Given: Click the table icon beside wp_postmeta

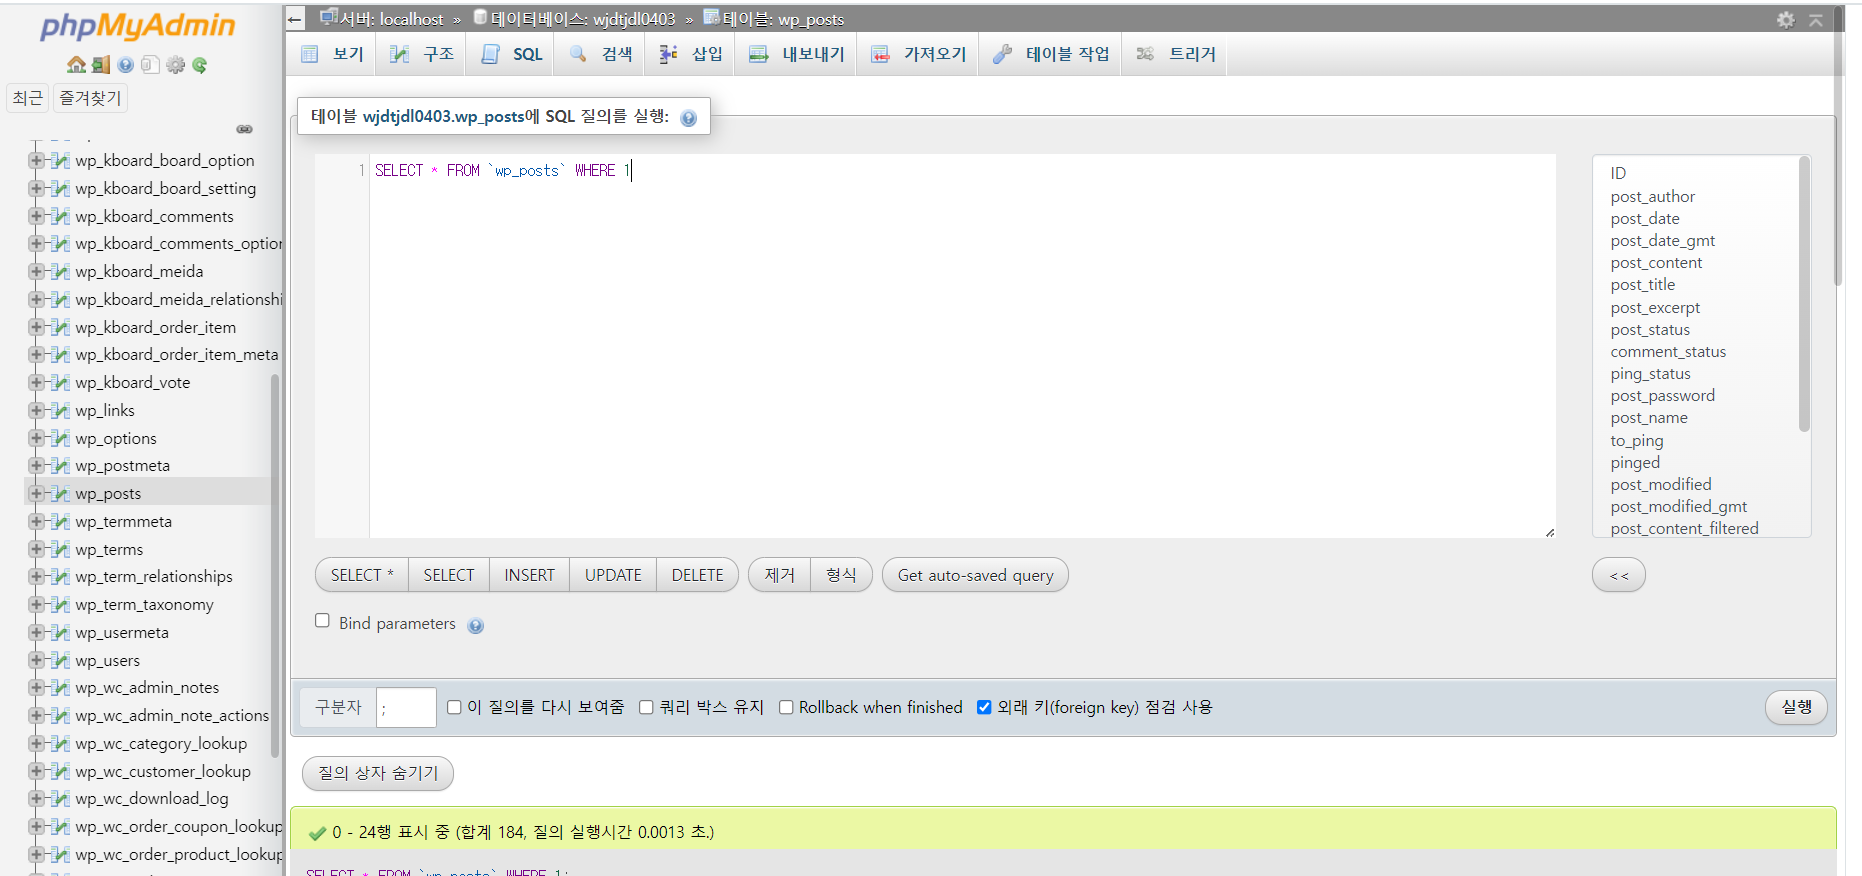Looking at the screenshot, I should (61, 465).
